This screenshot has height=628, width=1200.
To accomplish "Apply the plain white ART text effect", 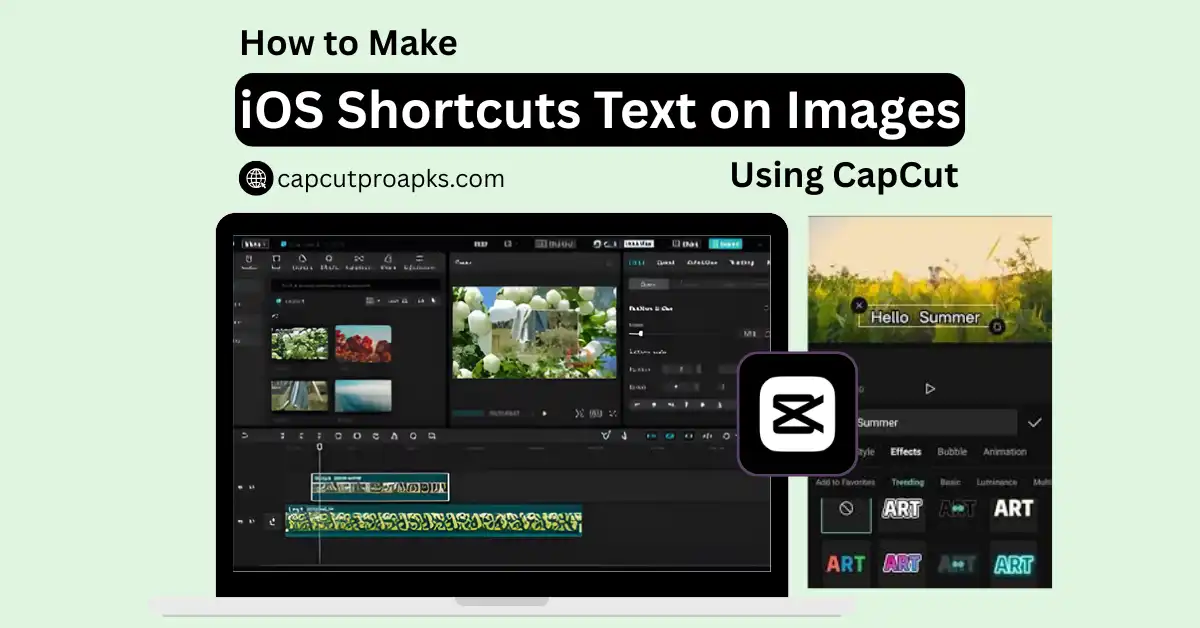I will pos(1013,509).
